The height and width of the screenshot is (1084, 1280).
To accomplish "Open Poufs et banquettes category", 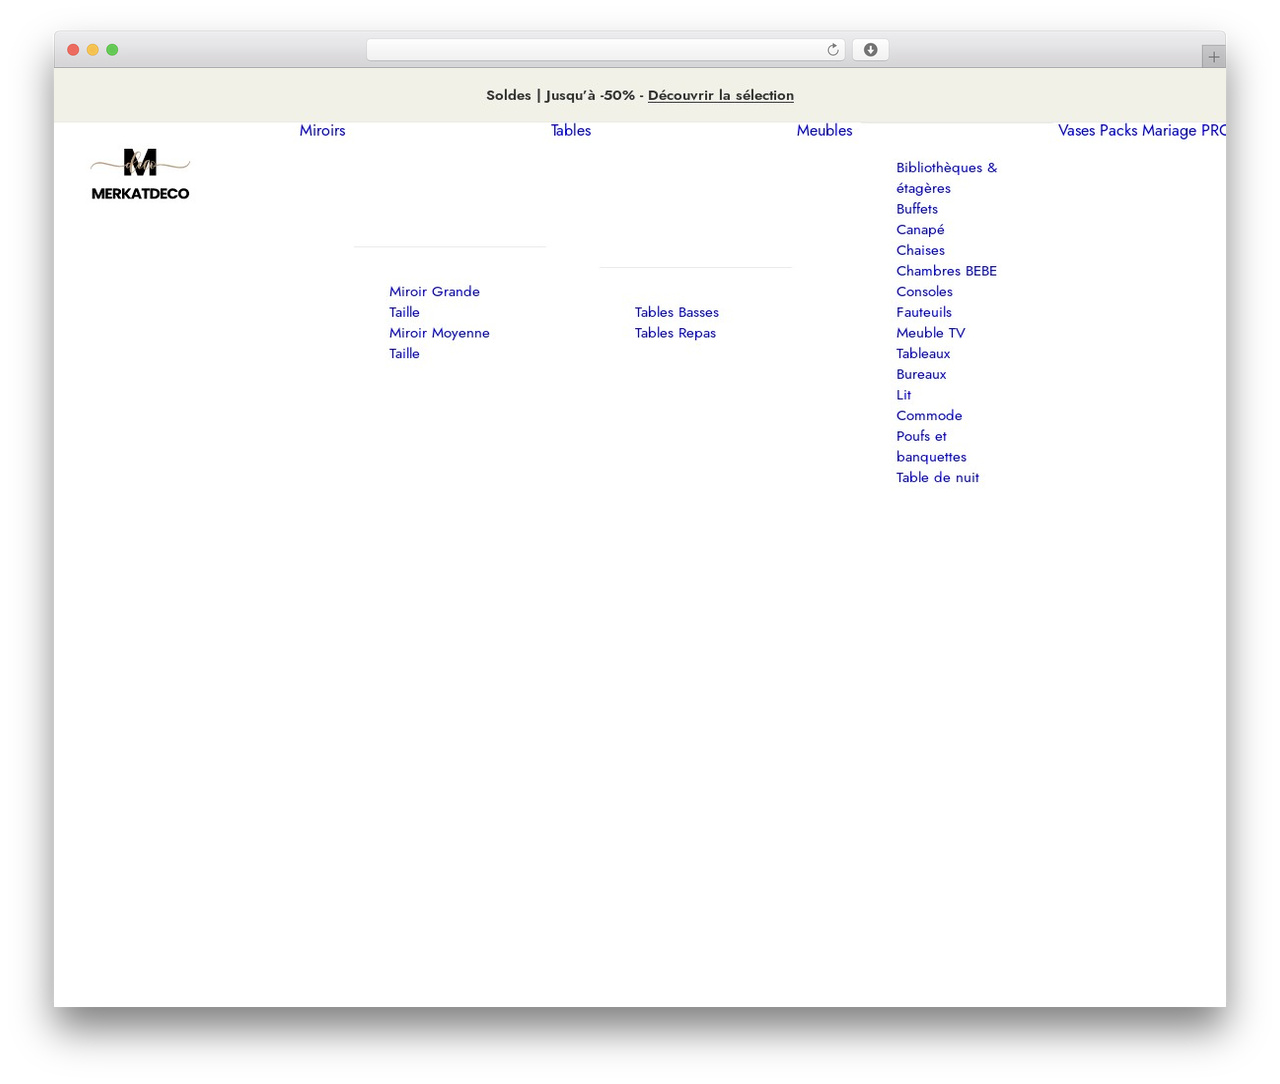I will [931, 447].
